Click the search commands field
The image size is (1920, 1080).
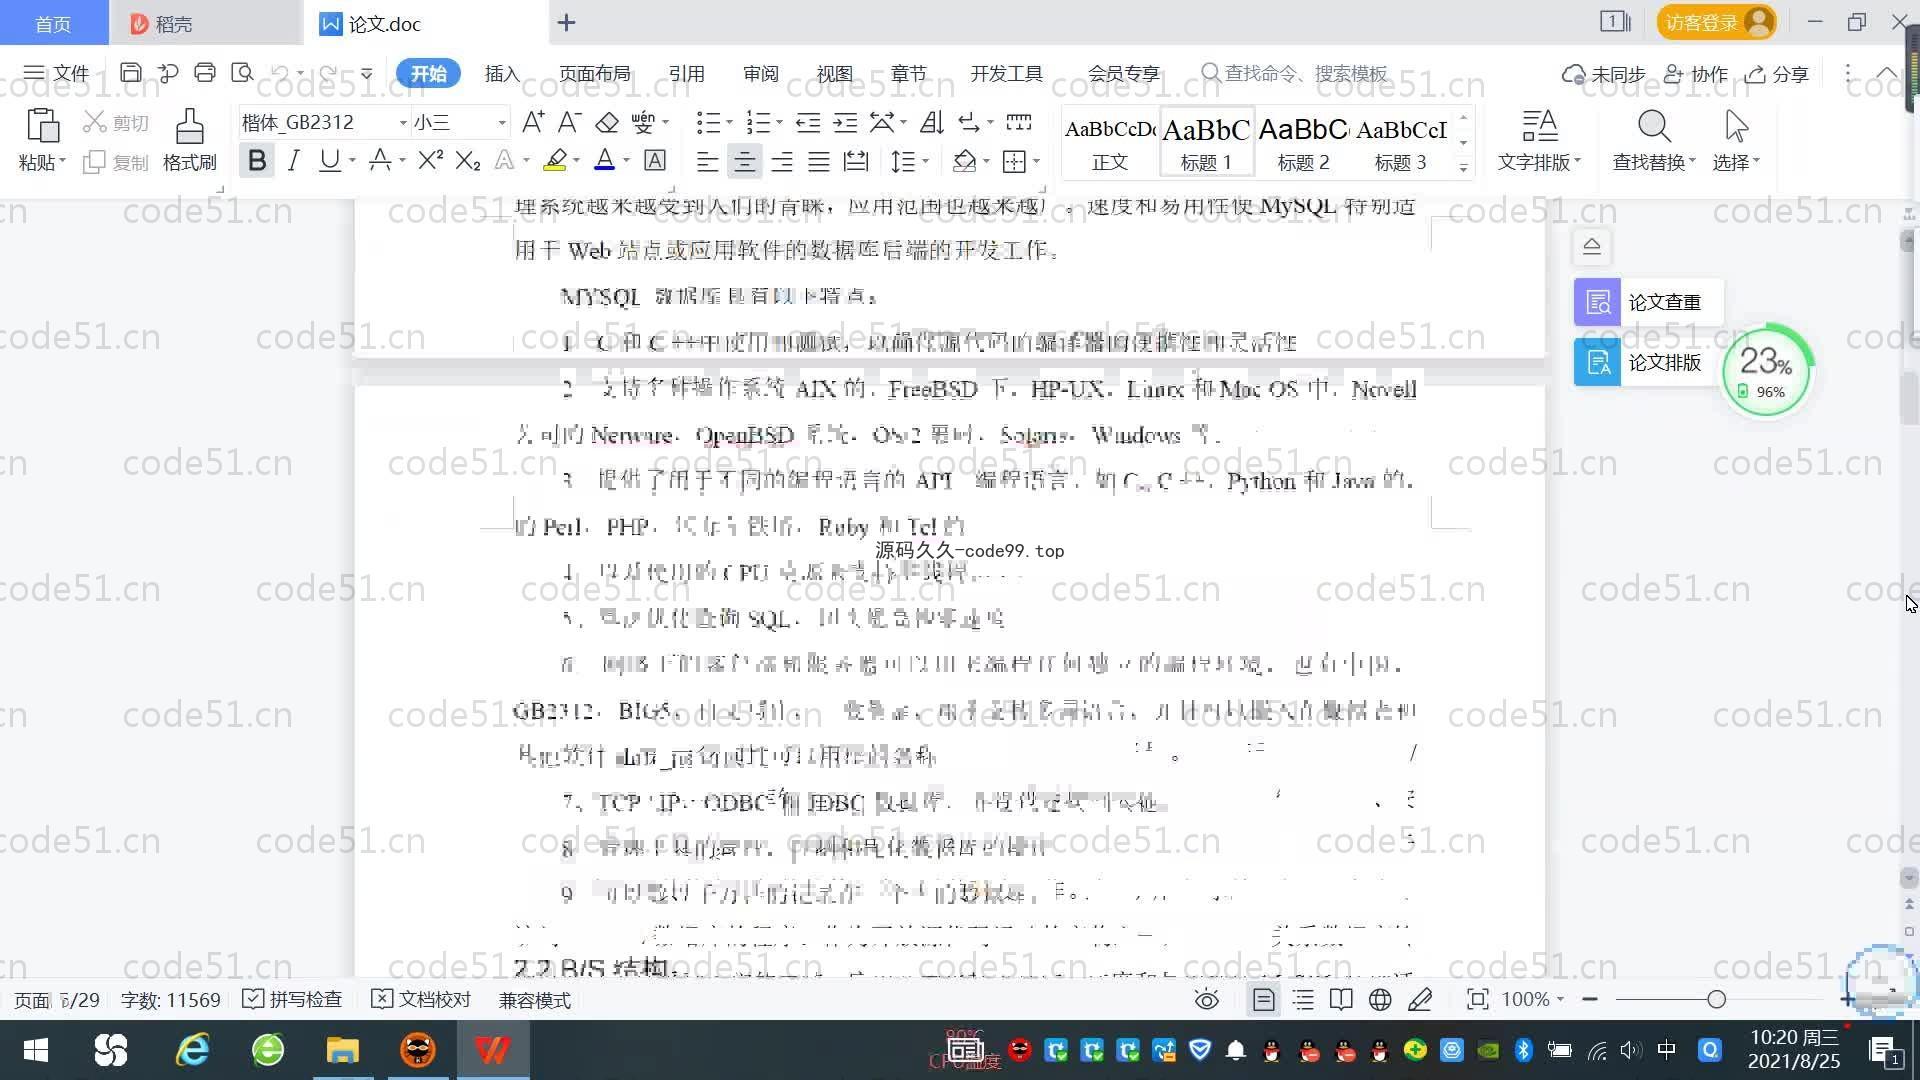point(1295,74)
